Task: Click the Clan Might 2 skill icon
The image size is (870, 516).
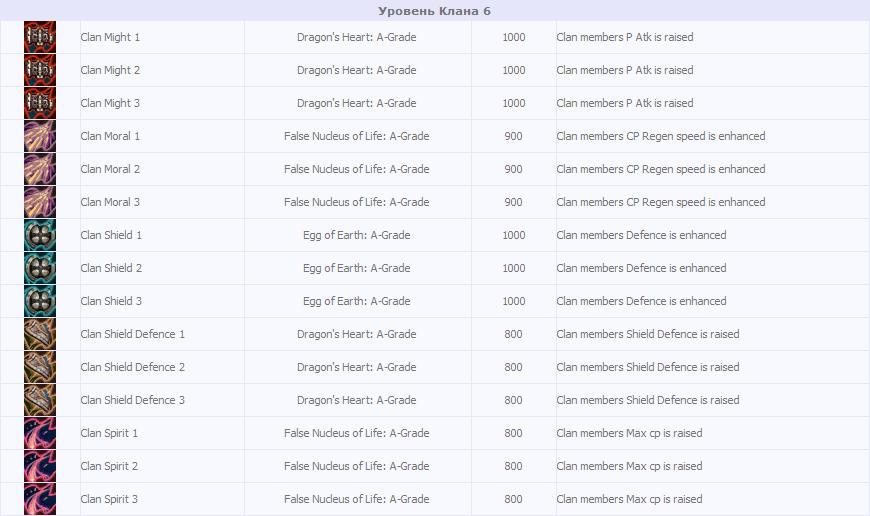Action: [x=39, y=70]
